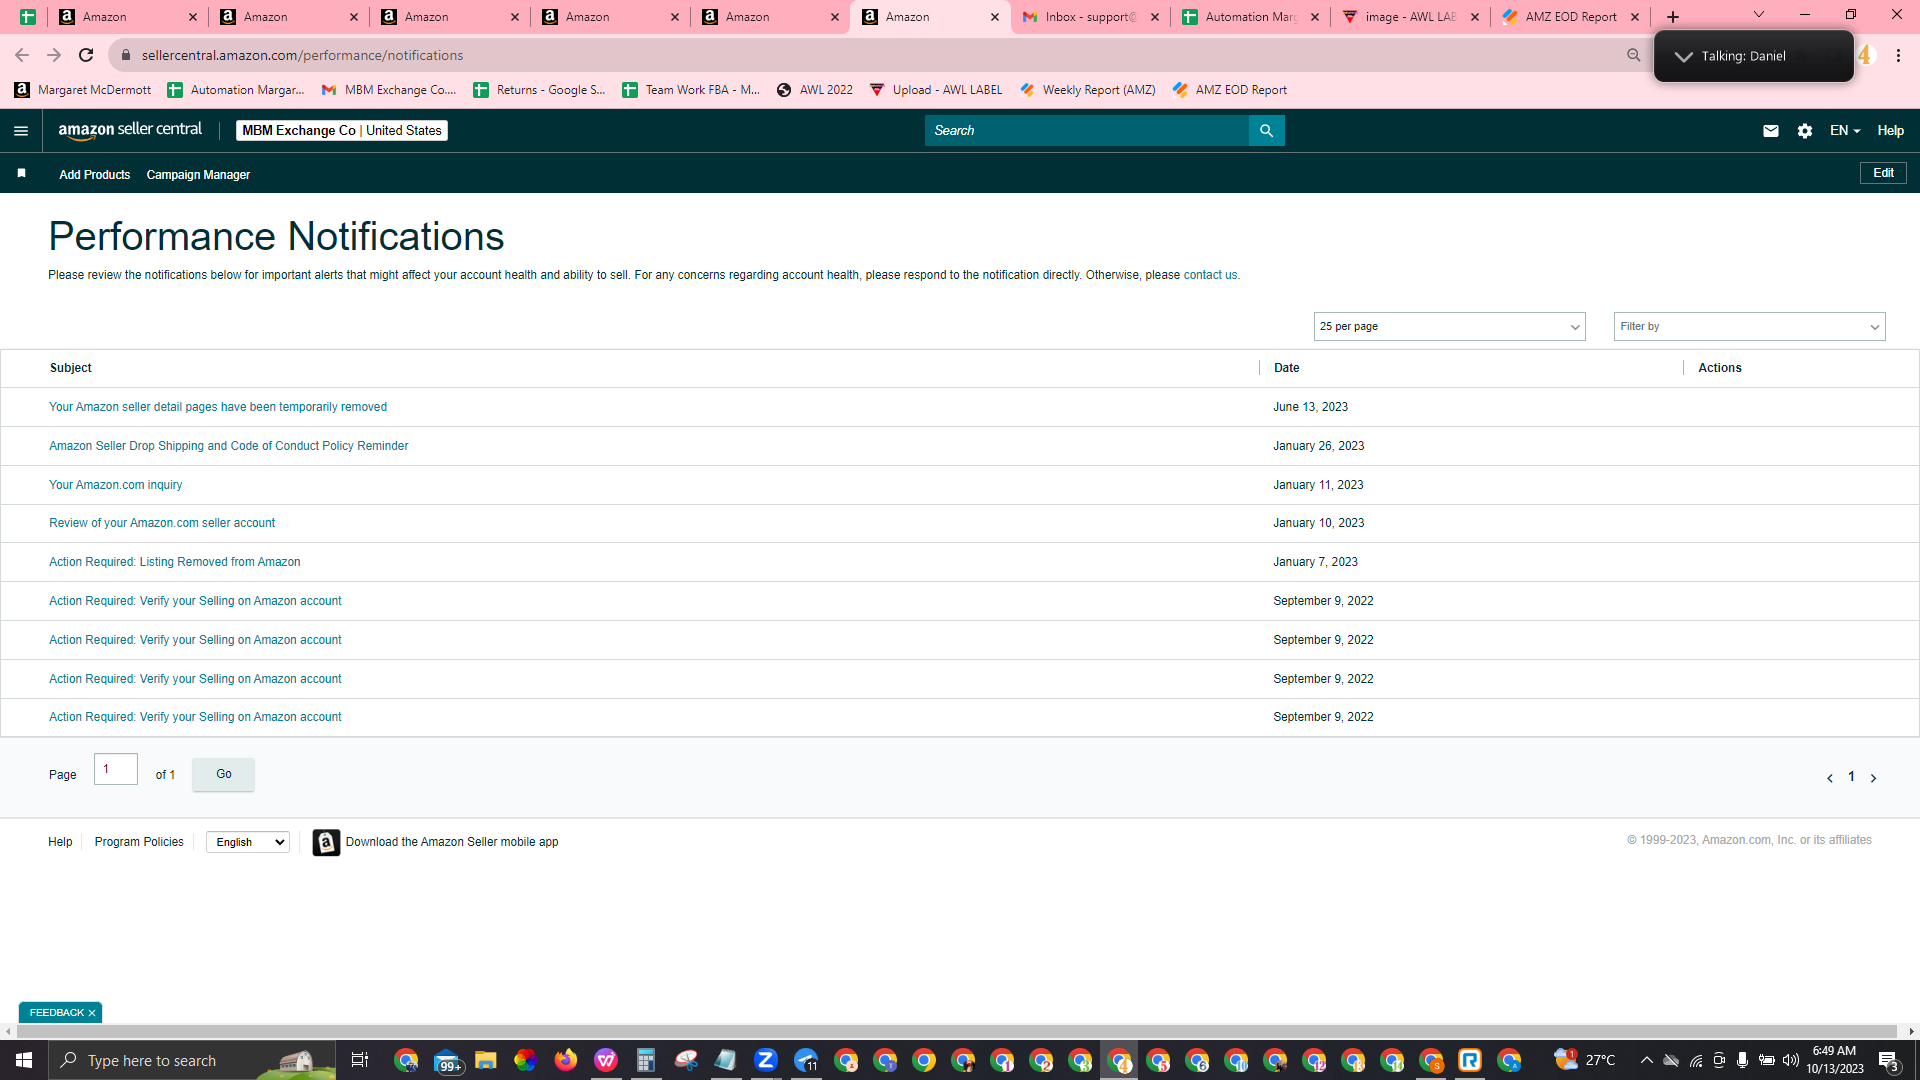1920x1080 pixels.
Task: Open 'Your Amazon seller detail pages have been temporarily removed'
Action: tap(218, 407)
